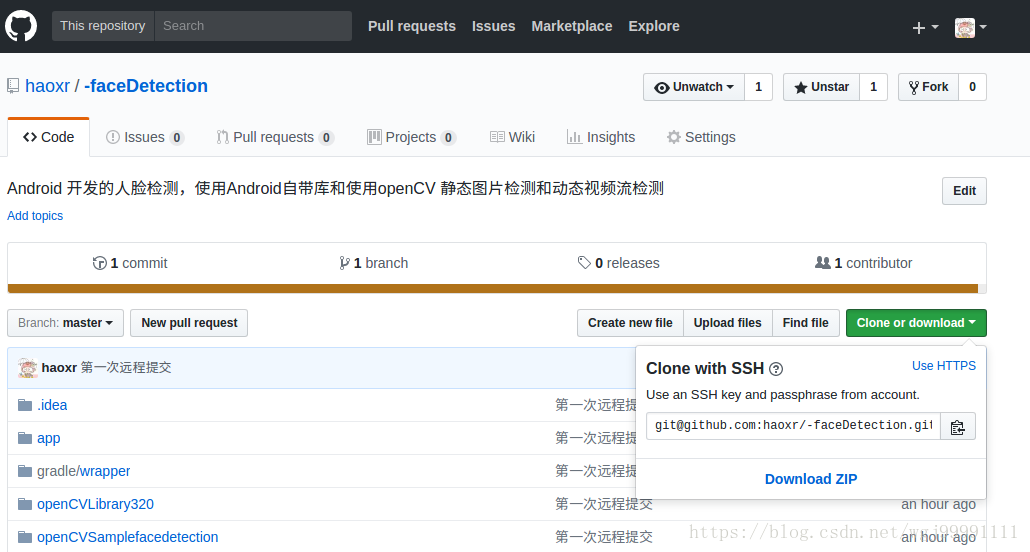Click the .idea folder icon
Viewport: 1030px width, 552px height.
click(x=25, y=405)
